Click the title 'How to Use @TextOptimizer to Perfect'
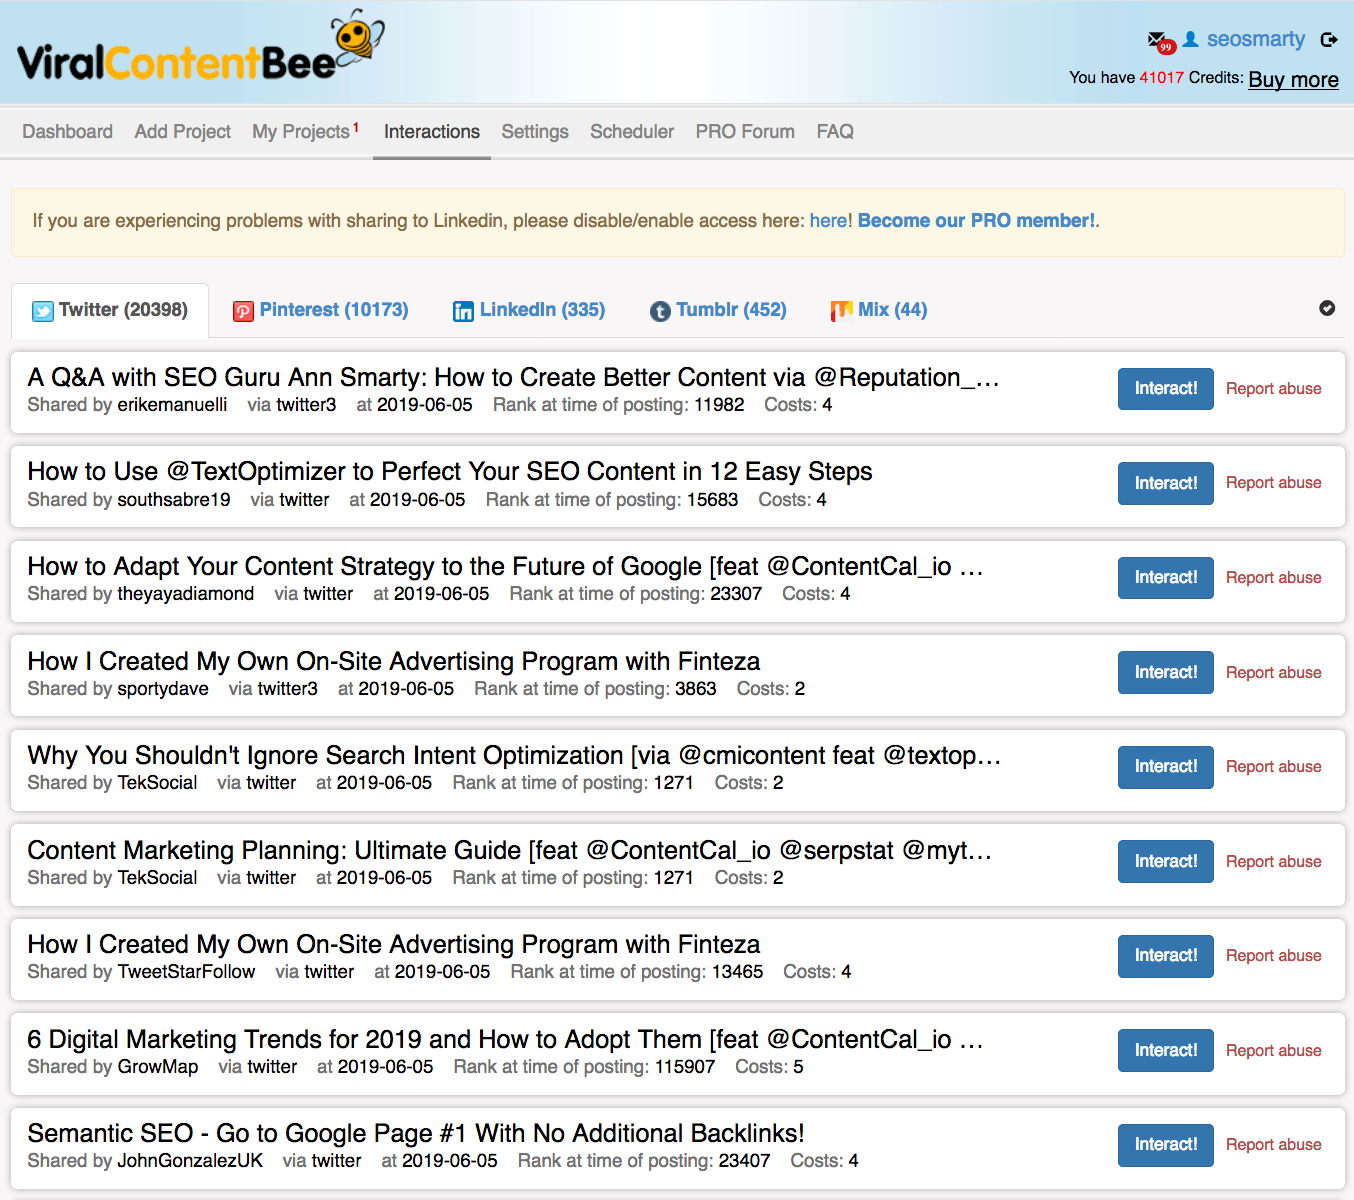The height and width of the screenshot is (1200, 1354). [x=450, y=471]
